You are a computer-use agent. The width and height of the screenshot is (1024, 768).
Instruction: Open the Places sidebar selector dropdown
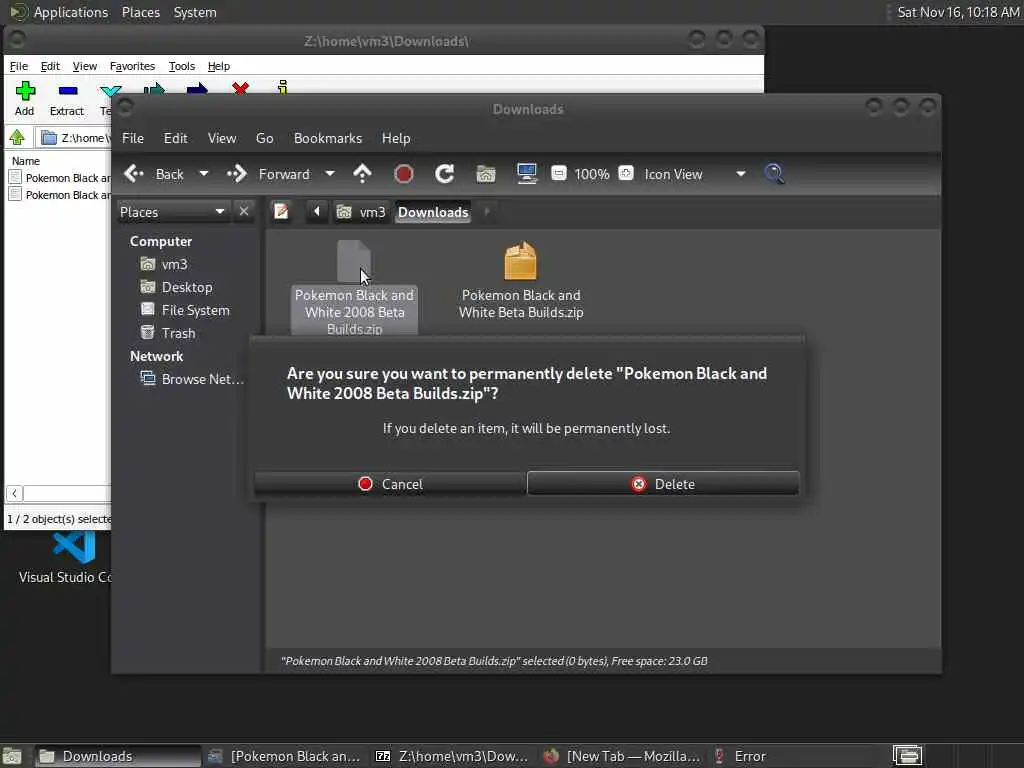point(172,212)
